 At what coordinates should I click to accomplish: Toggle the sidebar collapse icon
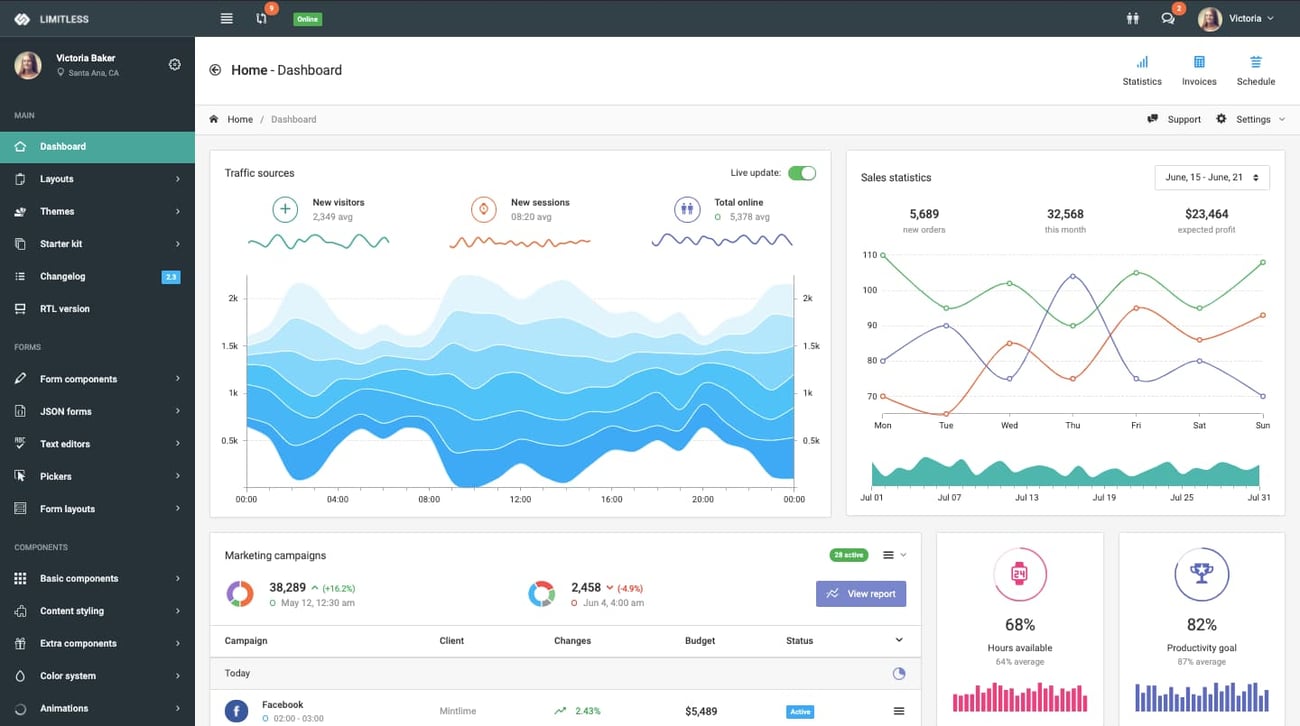pos(226,18)
